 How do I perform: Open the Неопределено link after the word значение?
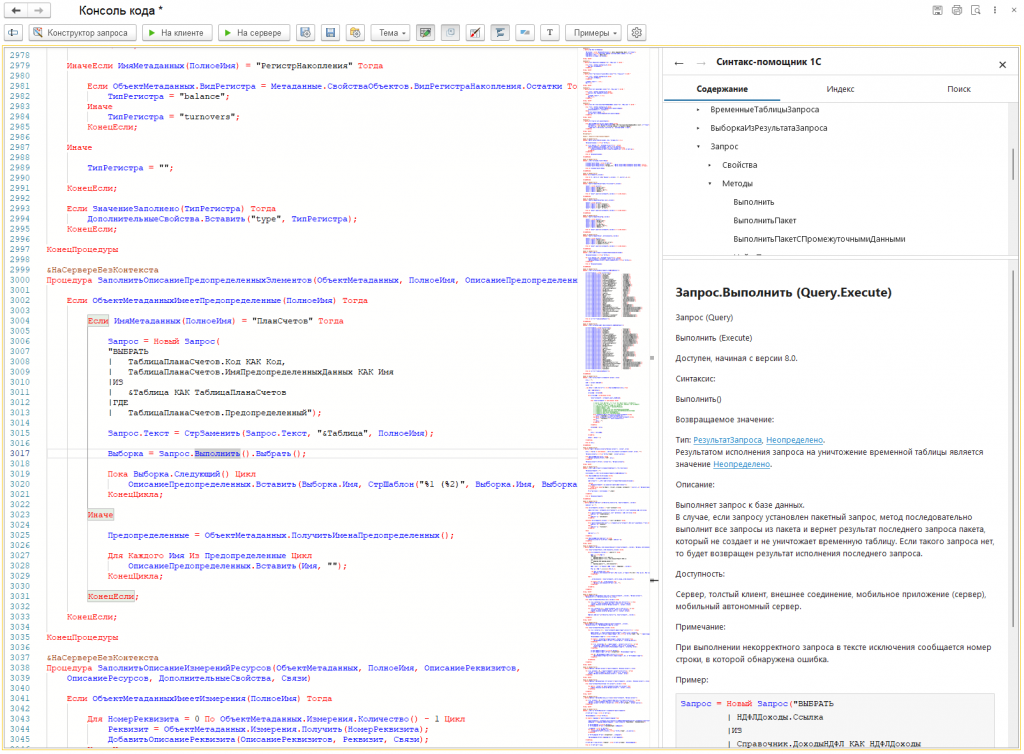coord(742,464)
